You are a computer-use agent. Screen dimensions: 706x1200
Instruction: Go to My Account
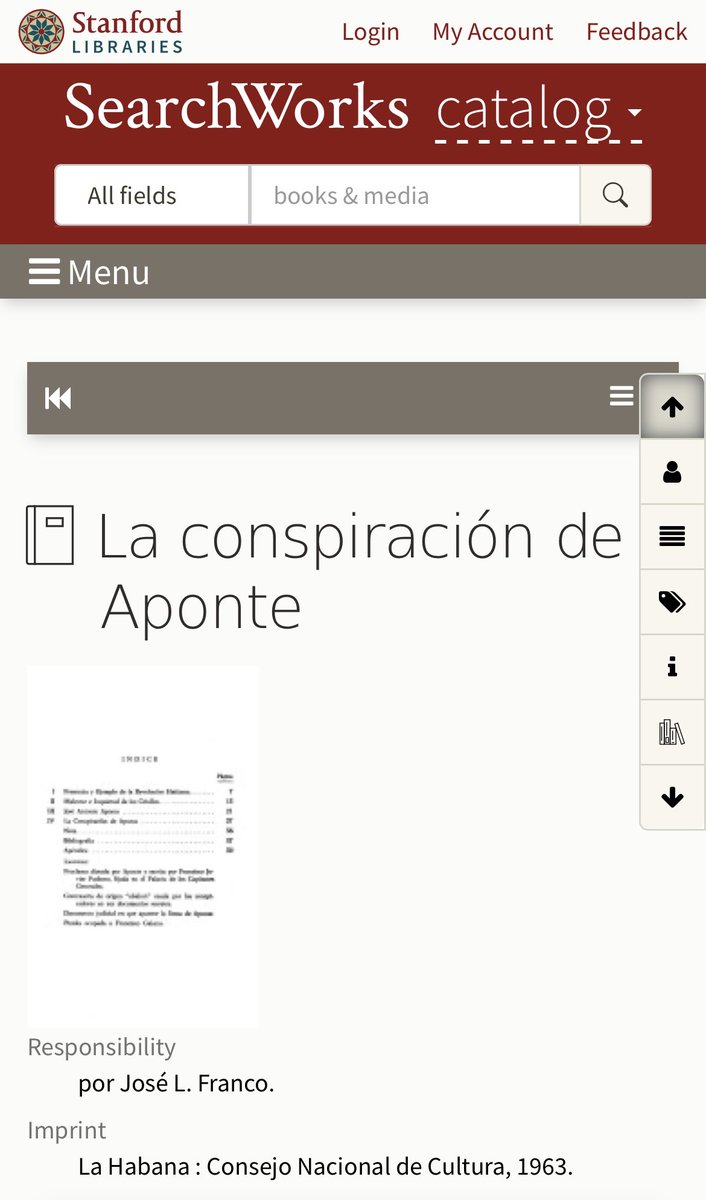492,32
